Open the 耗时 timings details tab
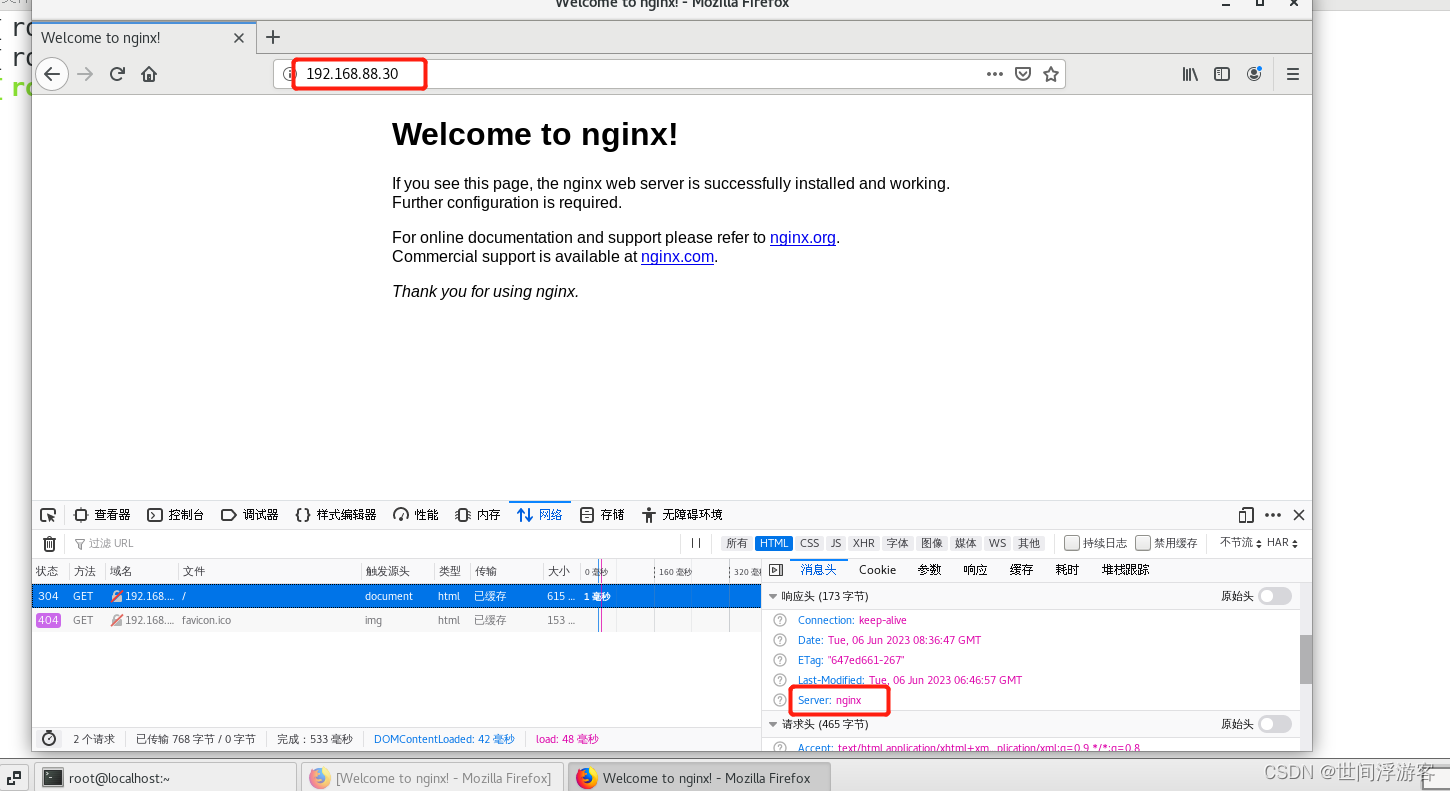 [x=1067, y=570]
